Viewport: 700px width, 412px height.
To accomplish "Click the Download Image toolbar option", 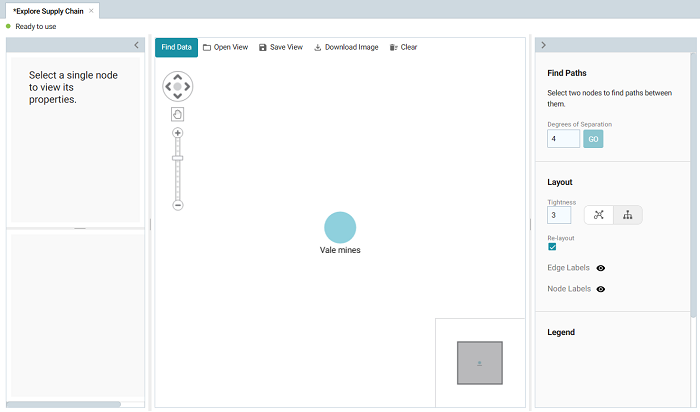I will click(346, 47).
